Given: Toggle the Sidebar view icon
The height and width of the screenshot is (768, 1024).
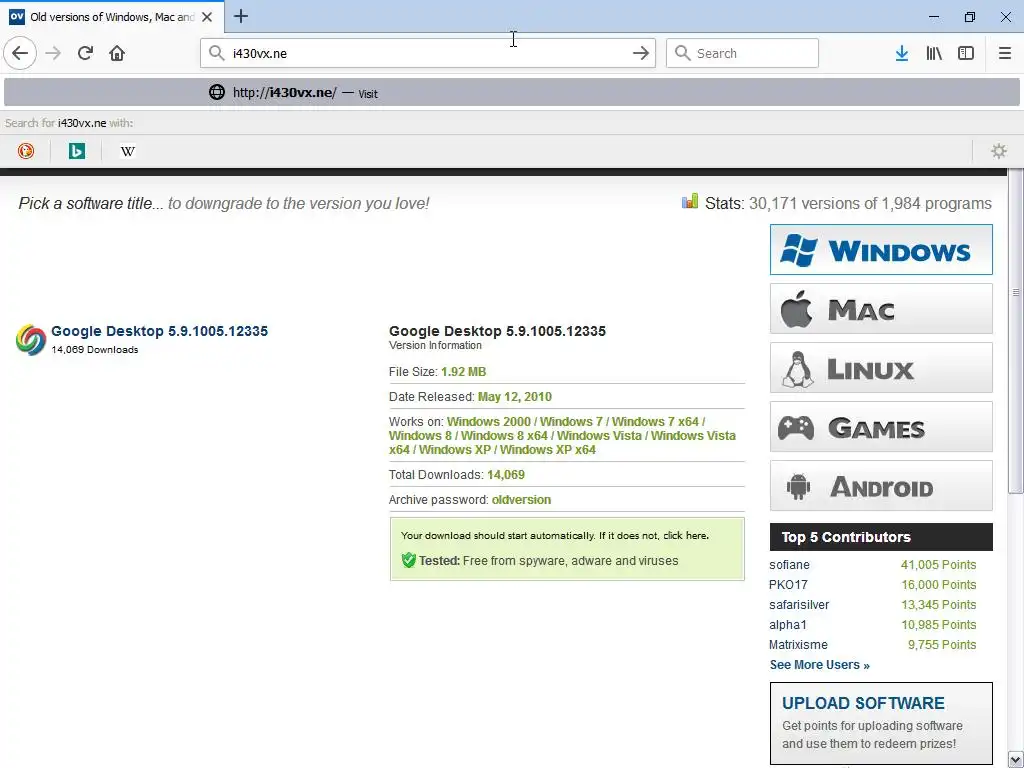Looking at the screenshot, I should (966, 53).
